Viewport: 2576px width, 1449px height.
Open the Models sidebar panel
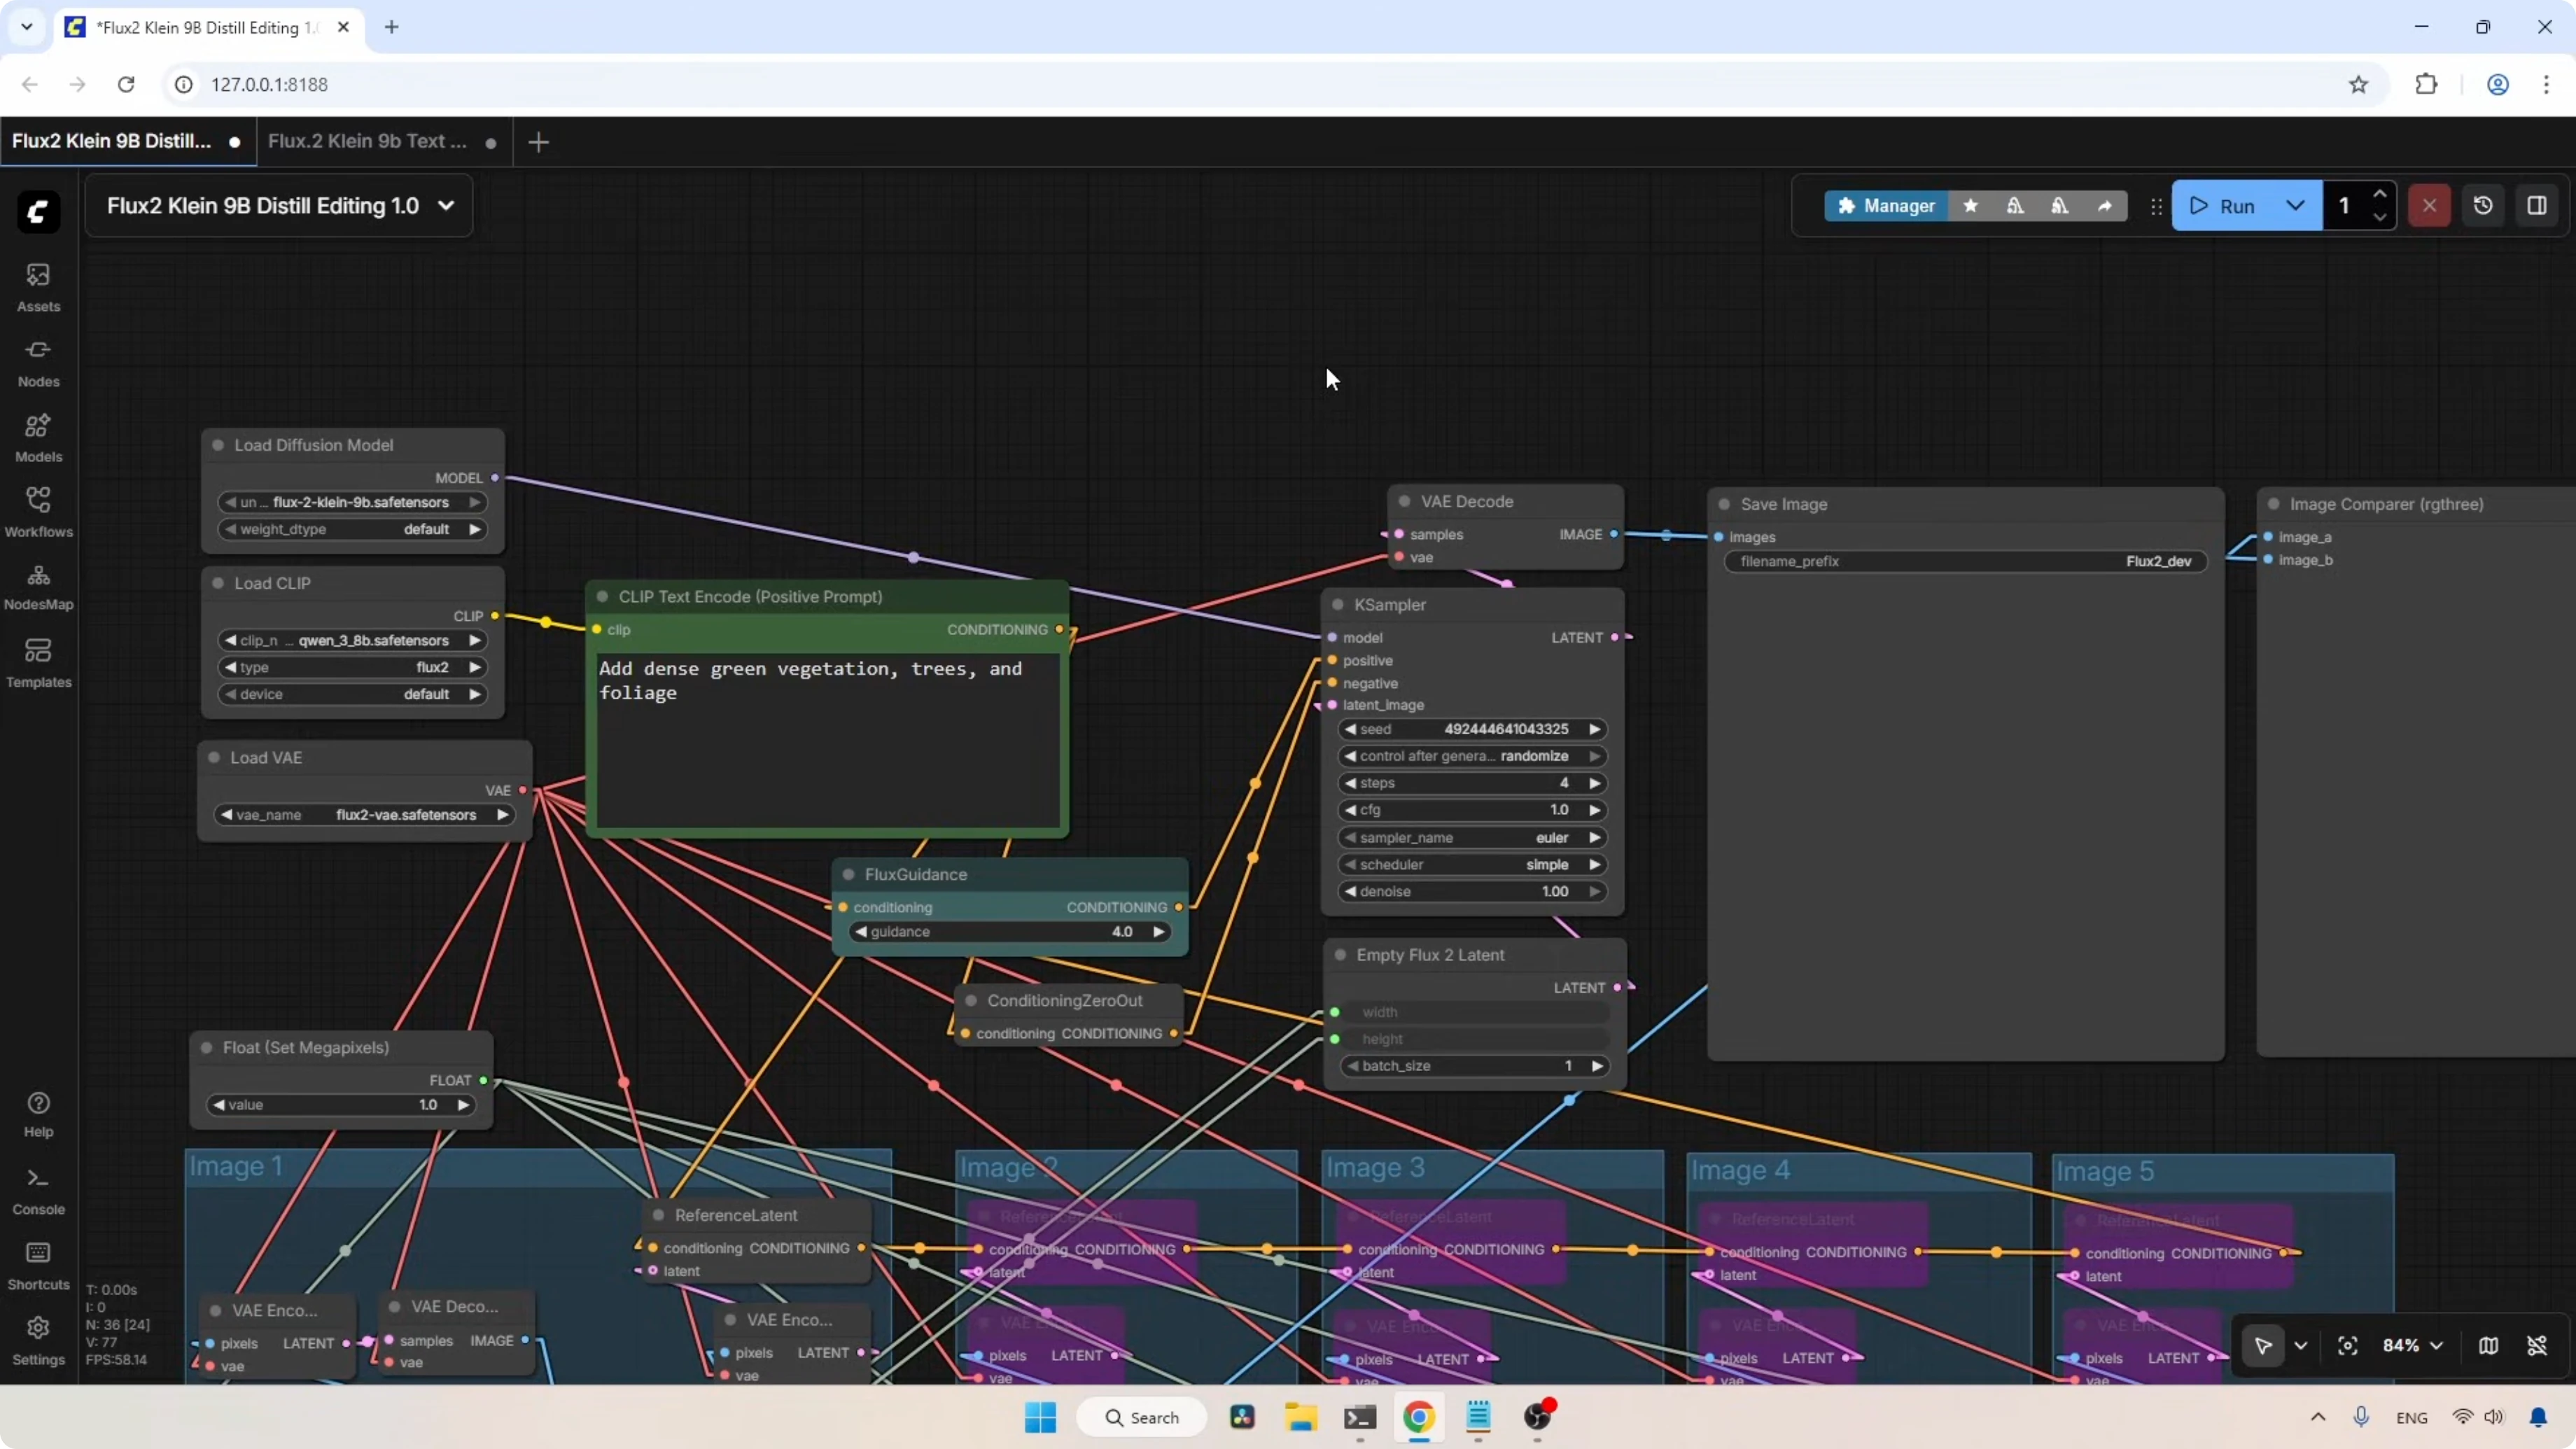click(x=38, y=437)
